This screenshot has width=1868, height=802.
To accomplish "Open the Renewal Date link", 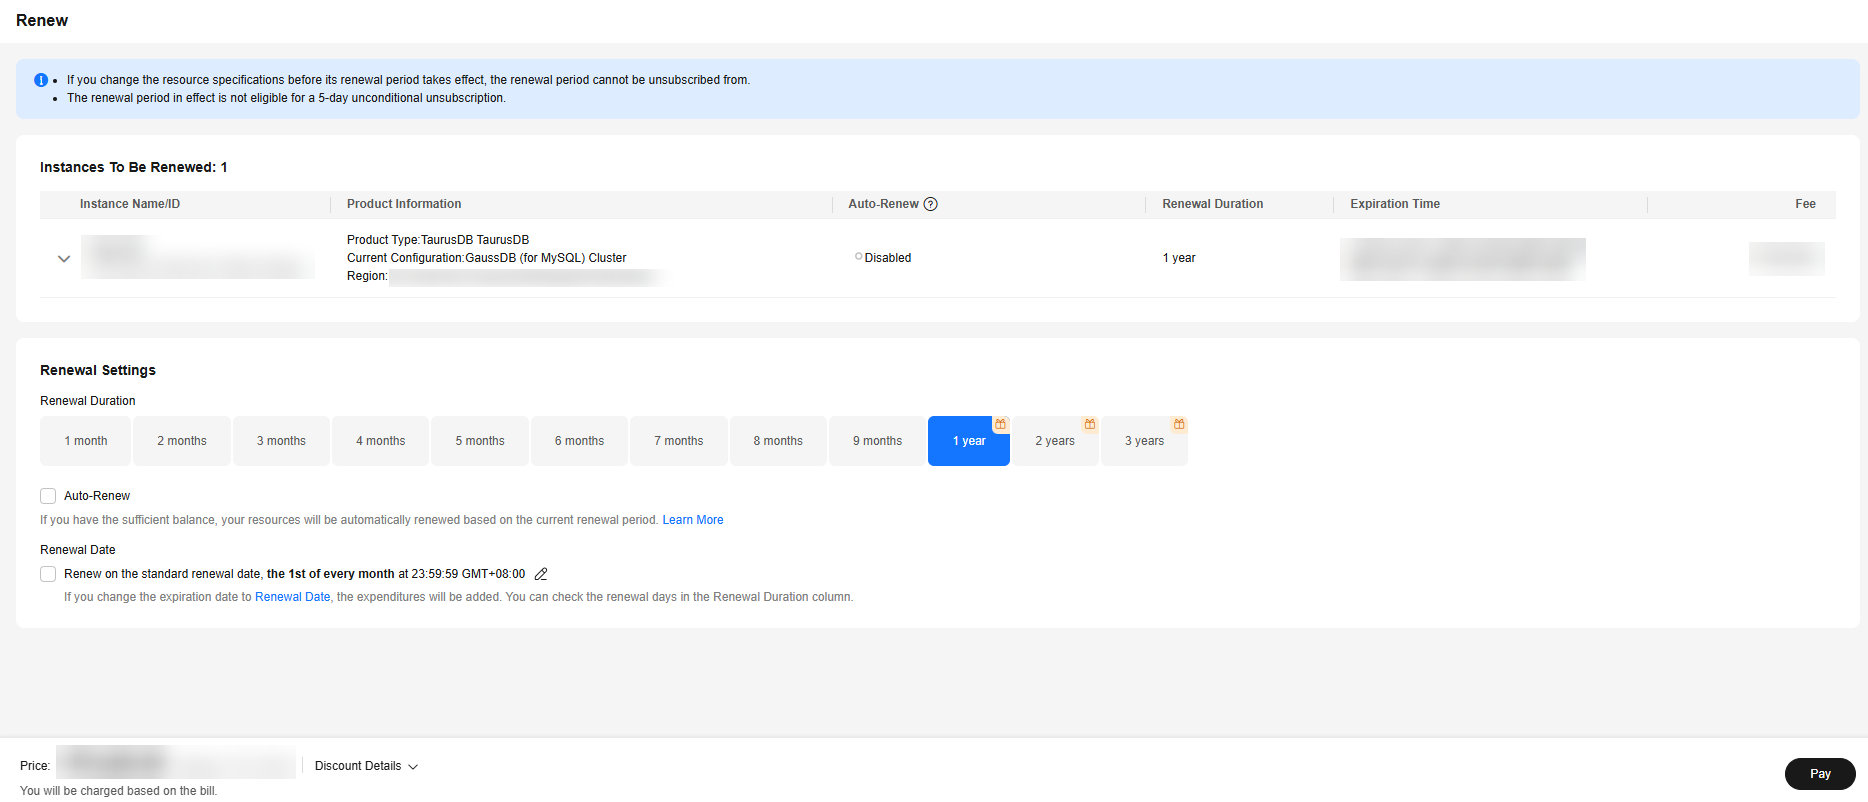I will 293,597.
